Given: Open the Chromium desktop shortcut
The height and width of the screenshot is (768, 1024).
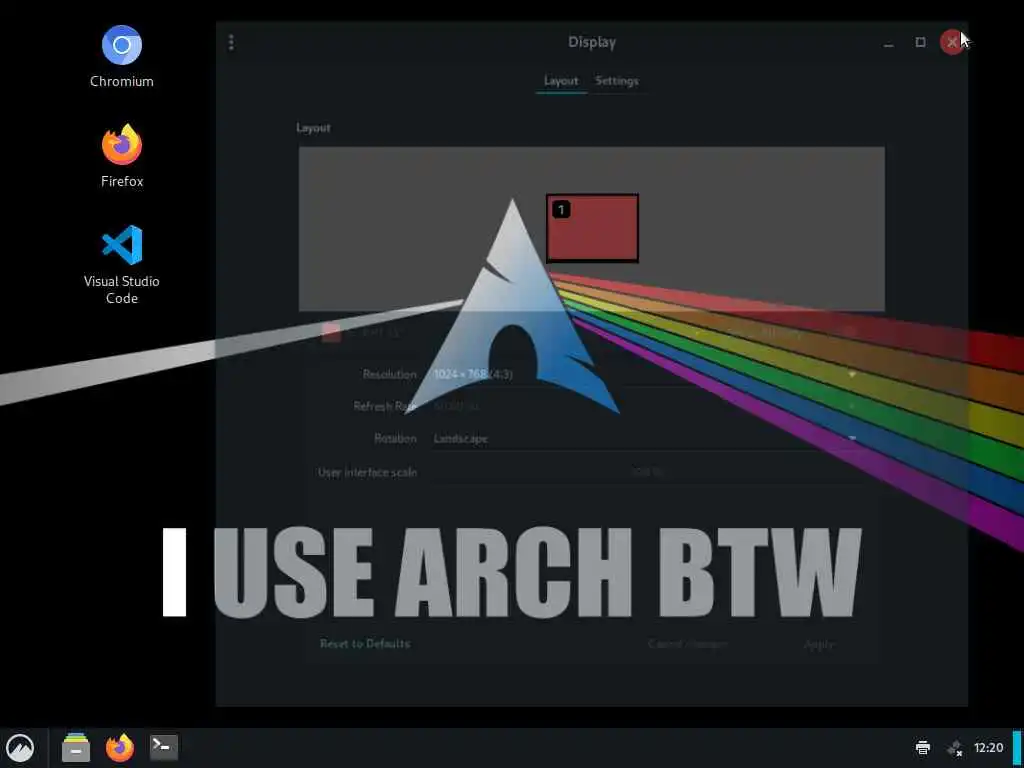Looking at the screenshot, I should coord(121,57).
